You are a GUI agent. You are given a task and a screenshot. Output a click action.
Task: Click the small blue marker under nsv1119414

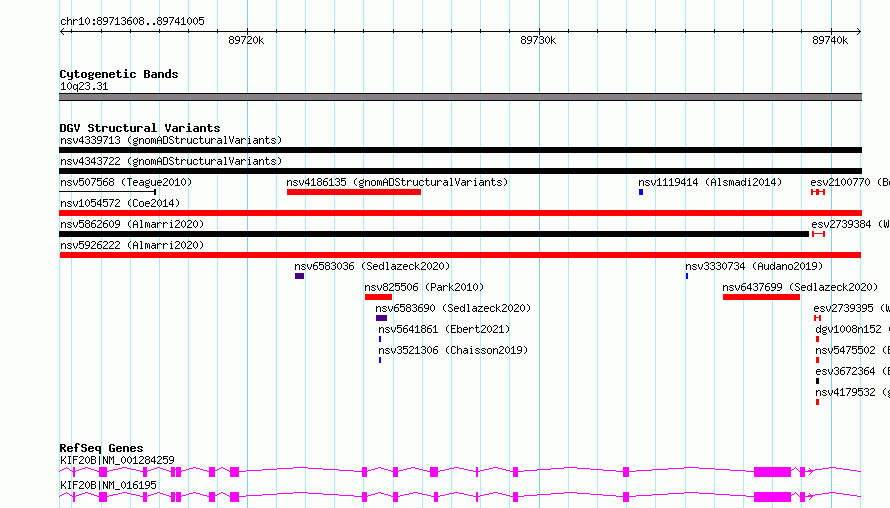[x=641, y=192]
